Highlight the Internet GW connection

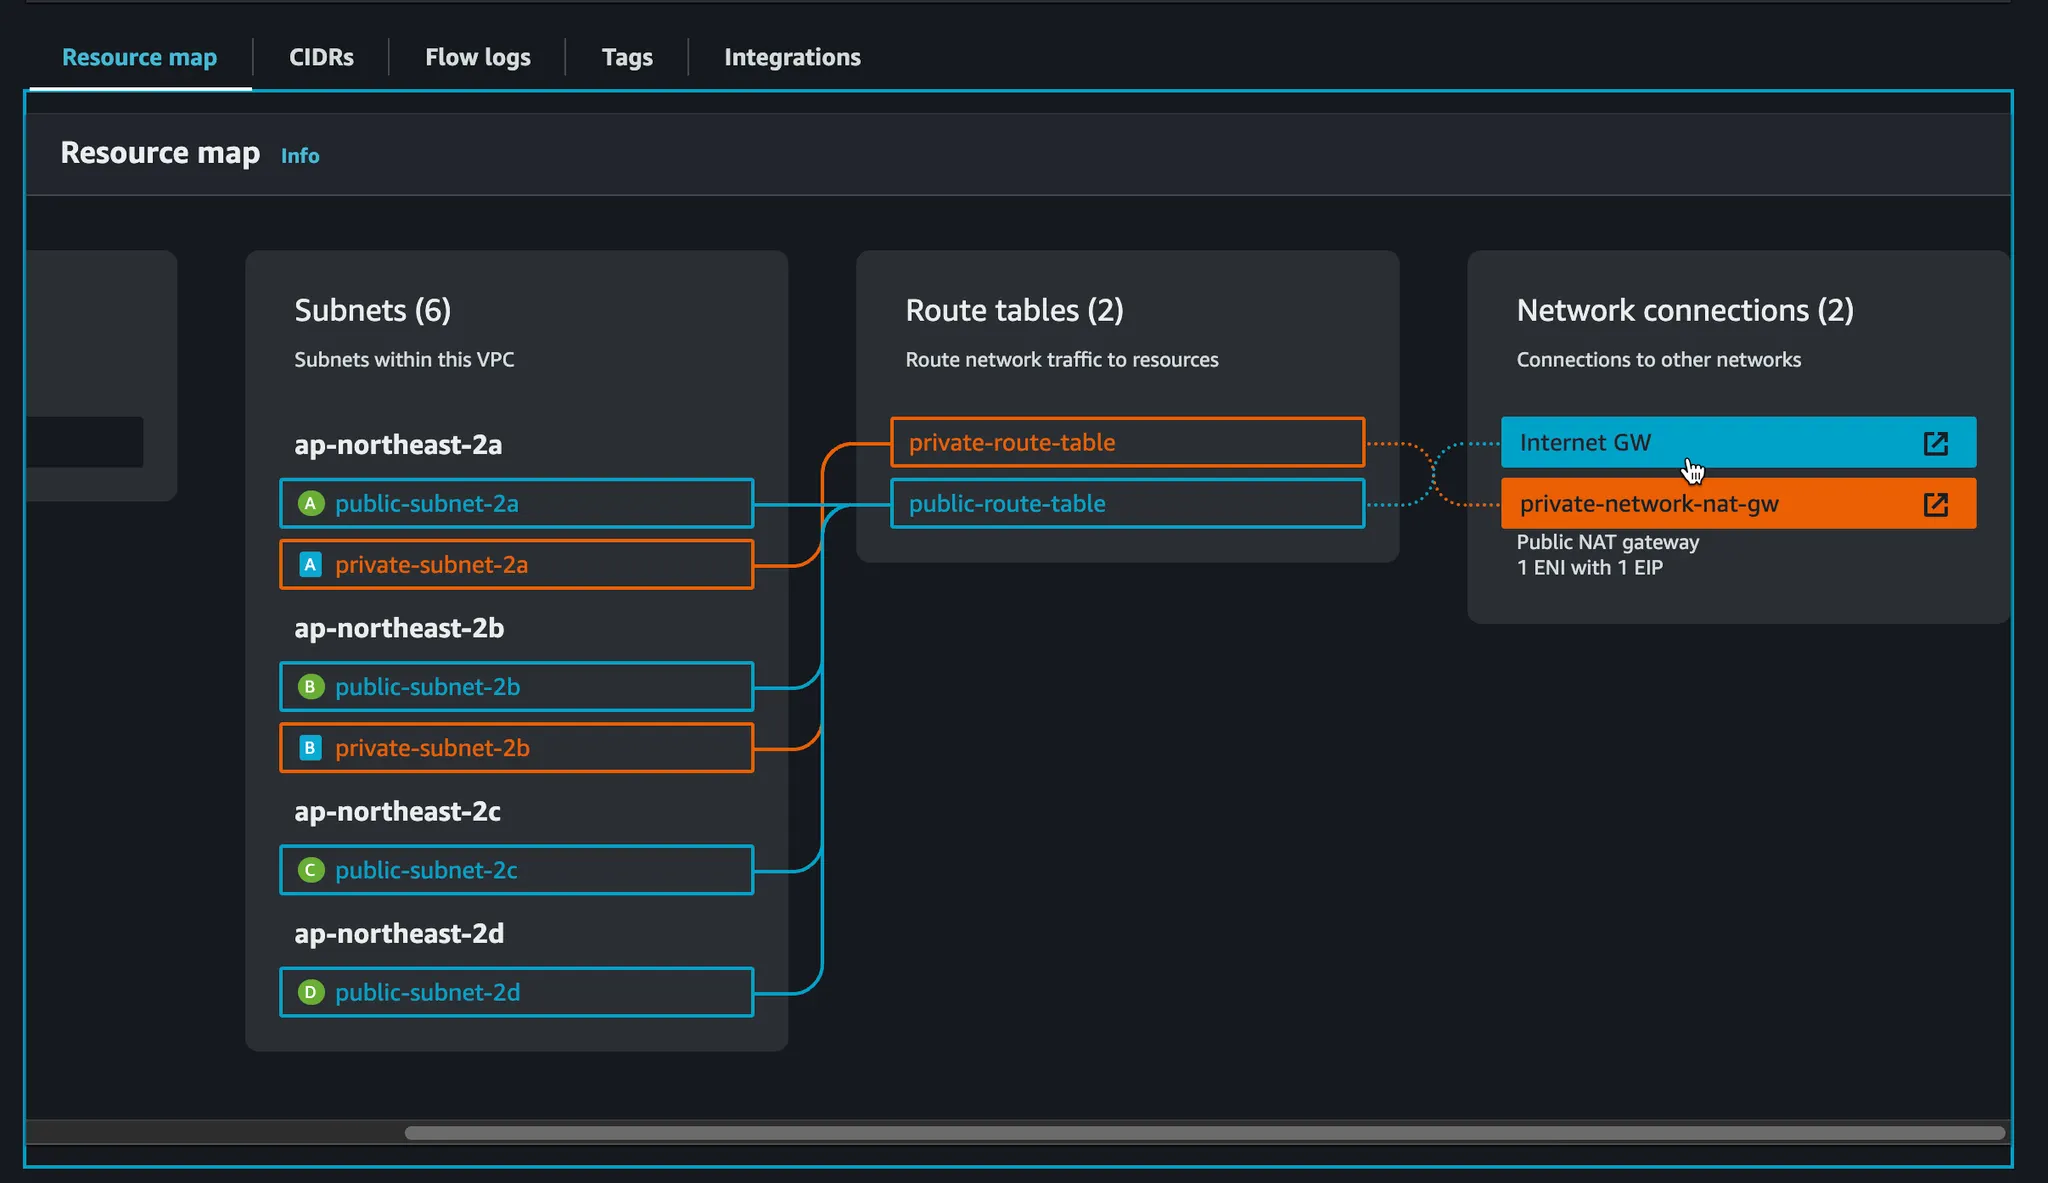click(1700, 443)
